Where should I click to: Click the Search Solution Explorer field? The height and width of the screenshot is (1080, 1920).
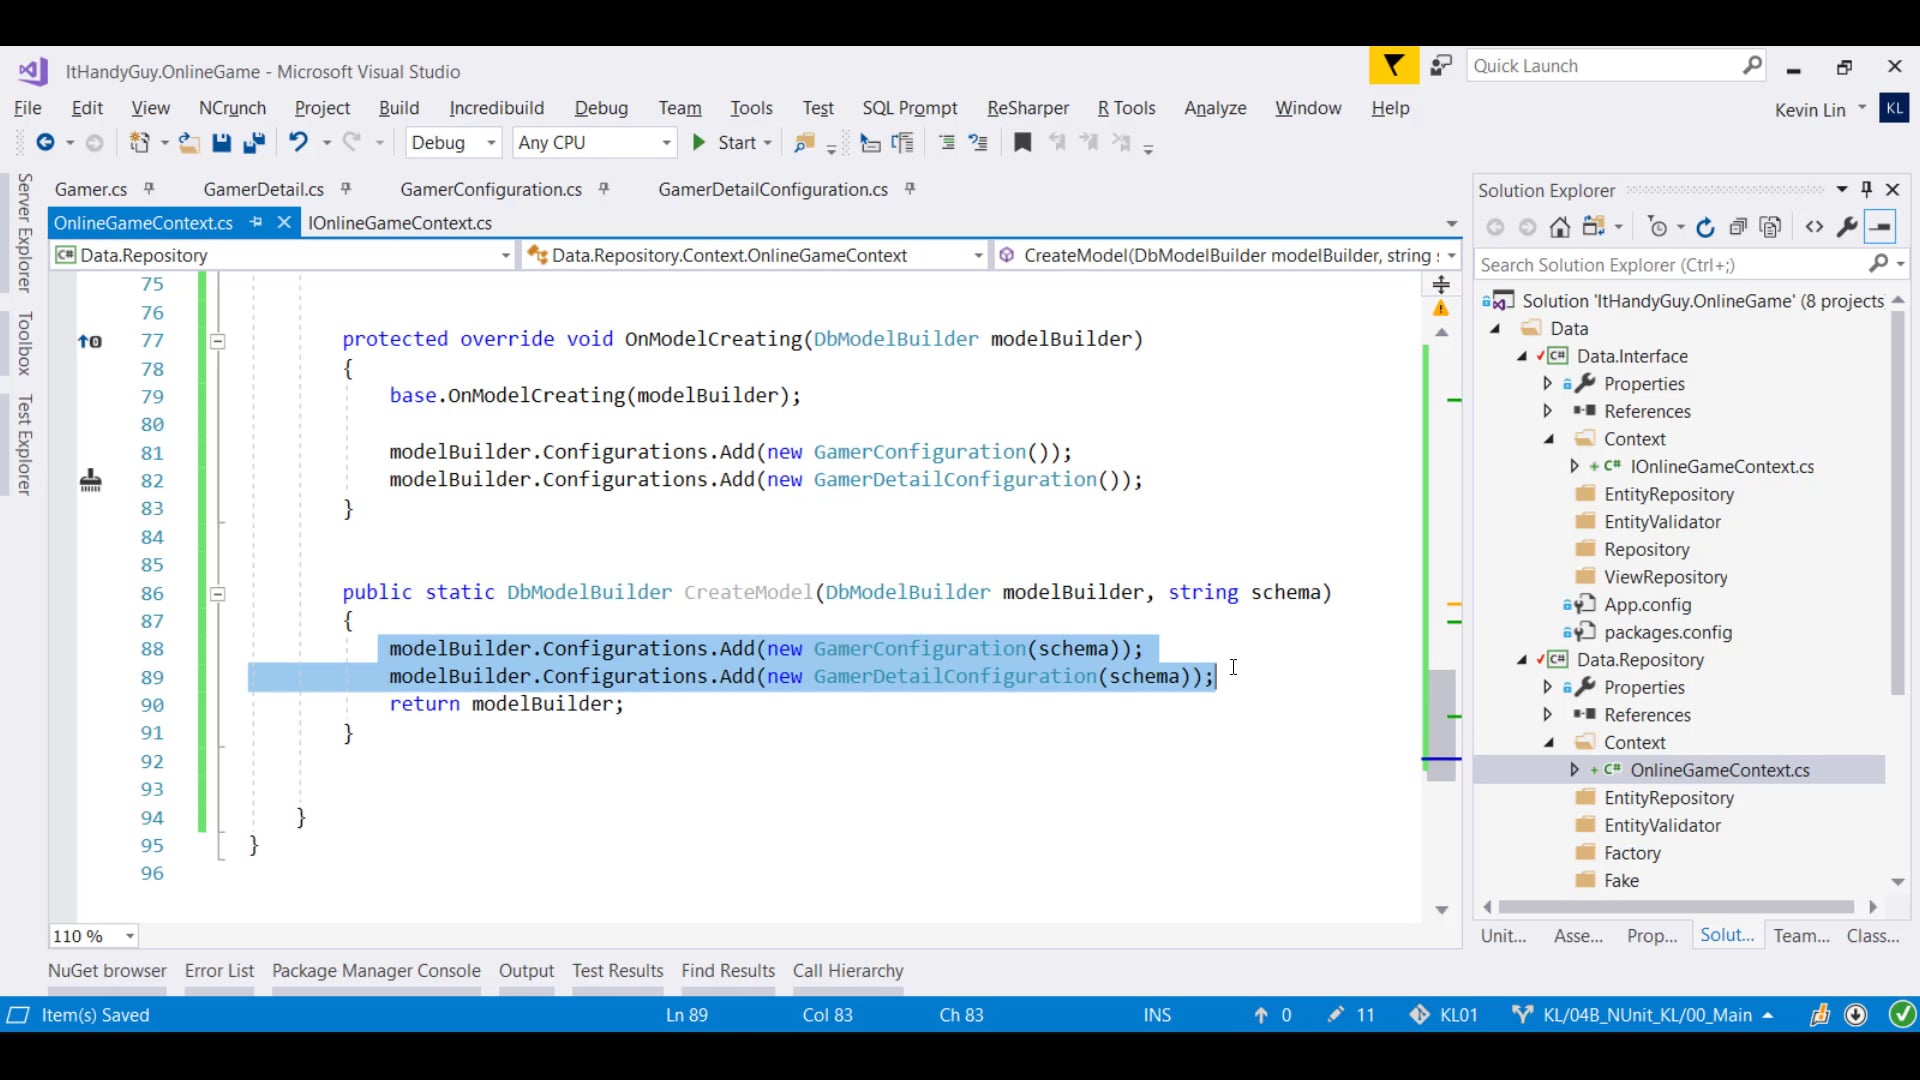point(1670,265)
